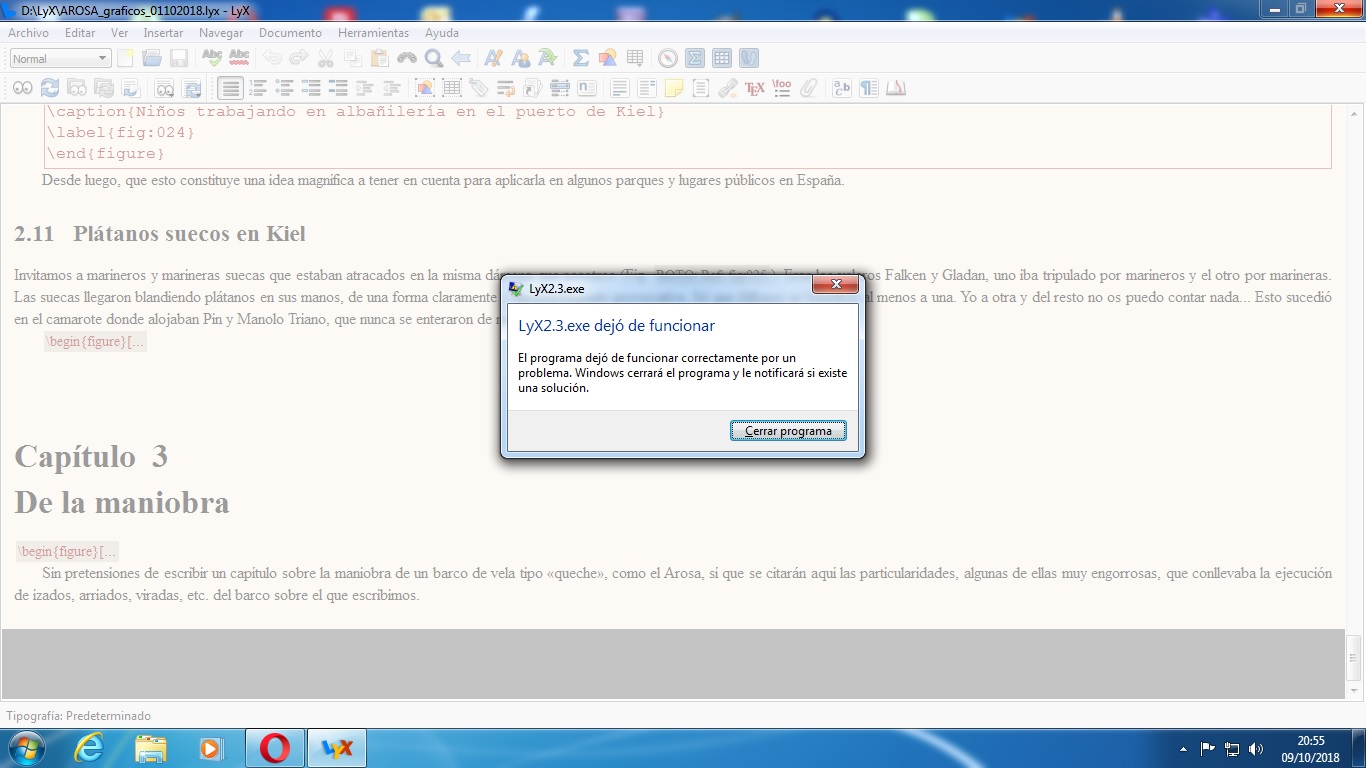Click the vertical scrollbar thumb of the document
The image size is (1366, 768).
(x=1354, y=657)
